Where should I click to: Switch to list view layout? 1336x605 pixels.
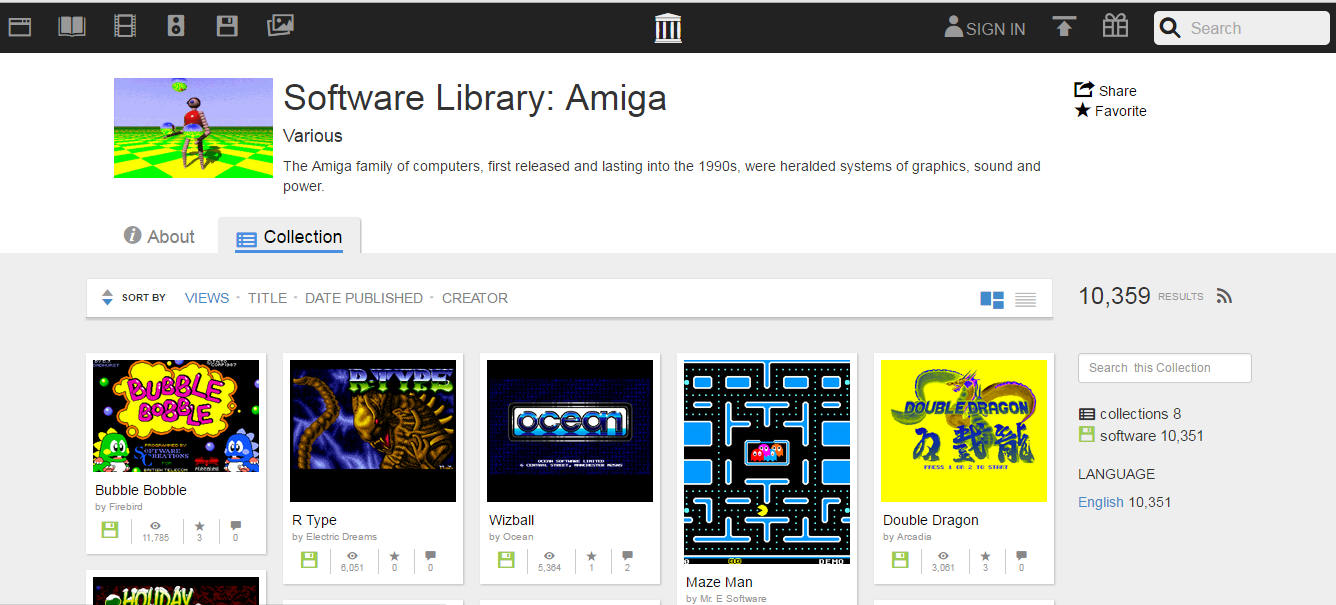(x=1025, y=299)
